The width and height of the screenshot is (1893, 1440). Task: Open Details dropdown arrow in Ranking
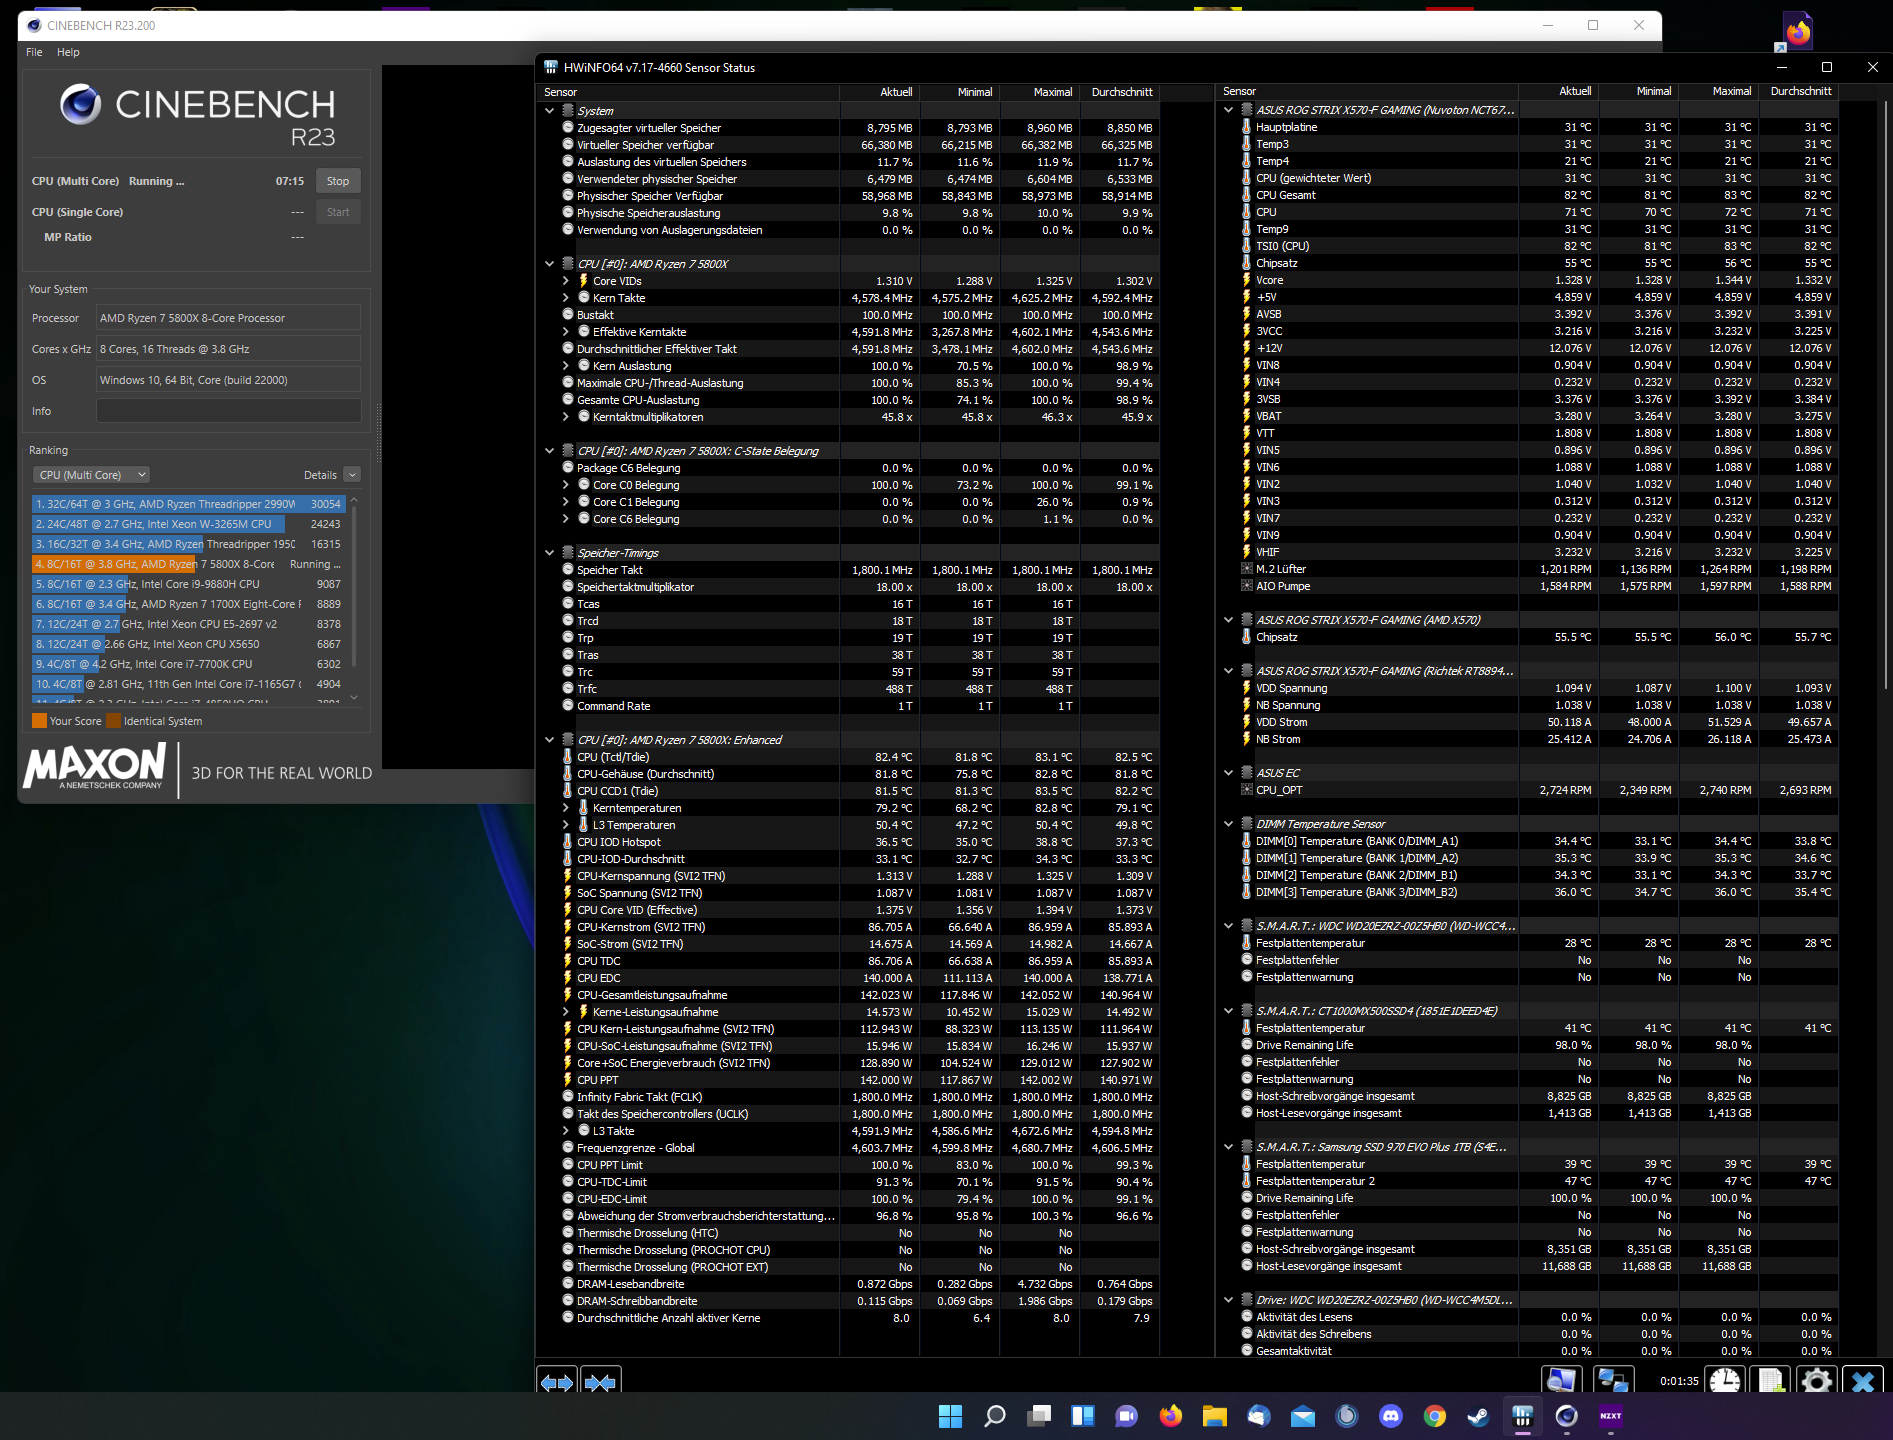tap(352, 475)
